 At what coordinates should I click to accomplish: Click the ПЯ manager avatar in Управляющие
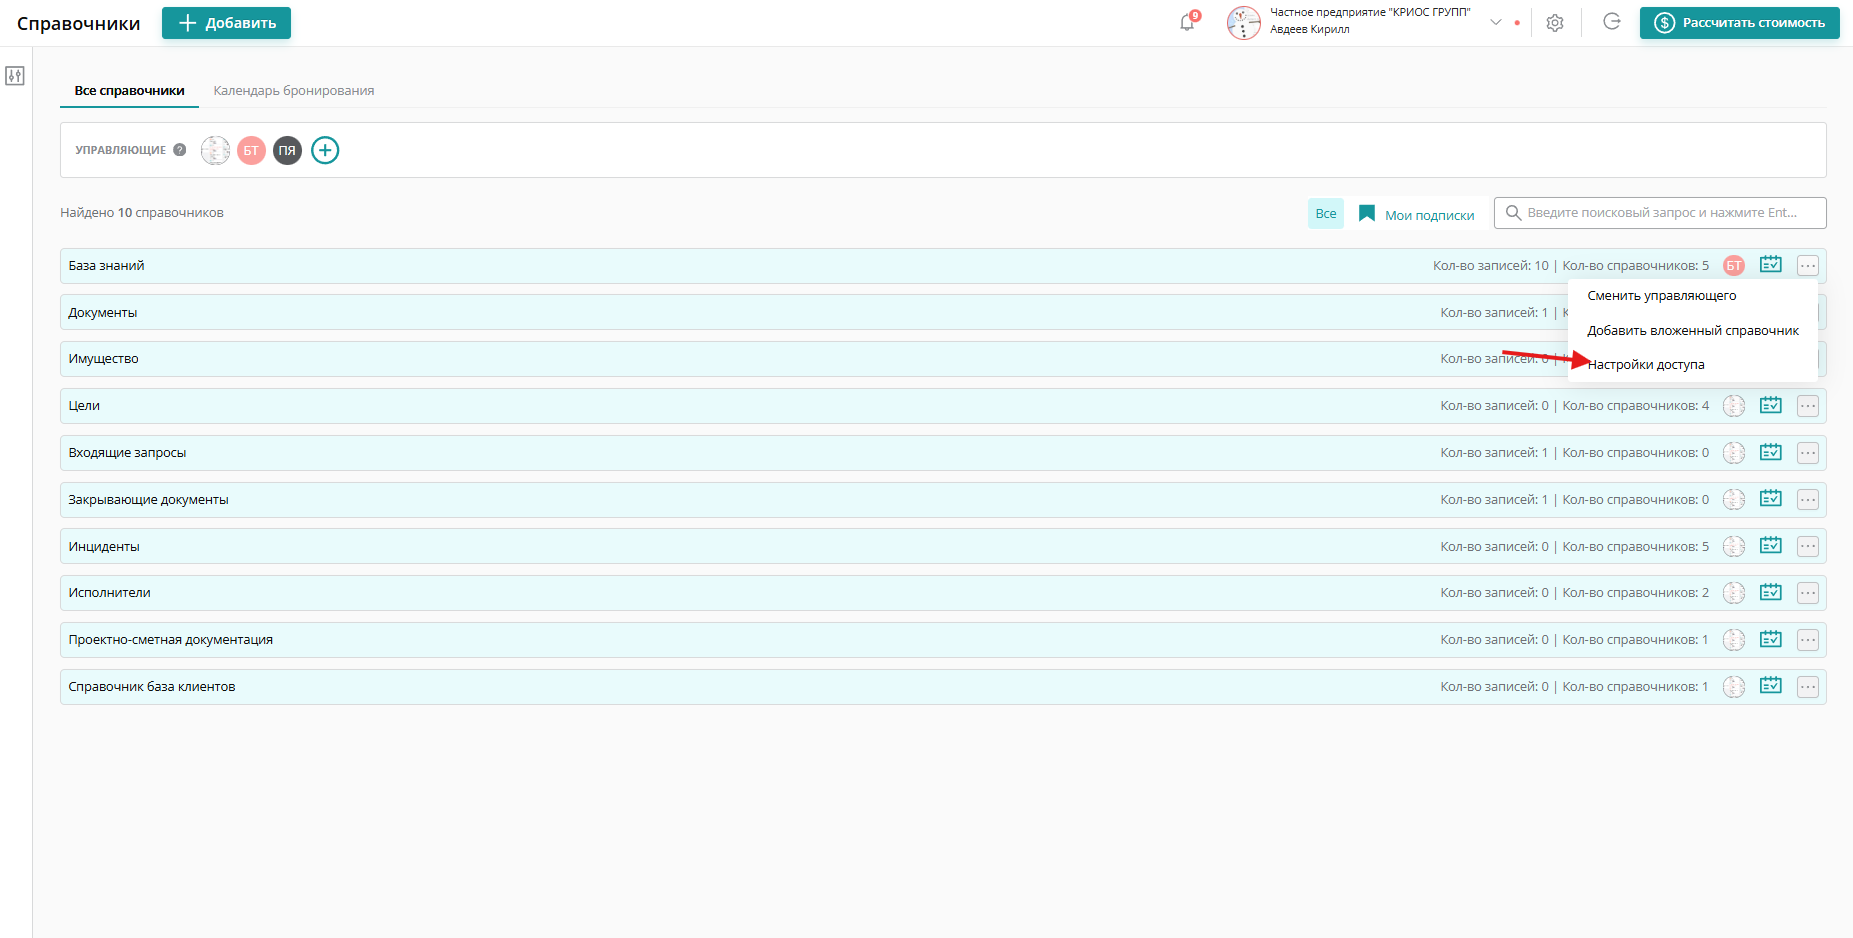click(287, 150)
